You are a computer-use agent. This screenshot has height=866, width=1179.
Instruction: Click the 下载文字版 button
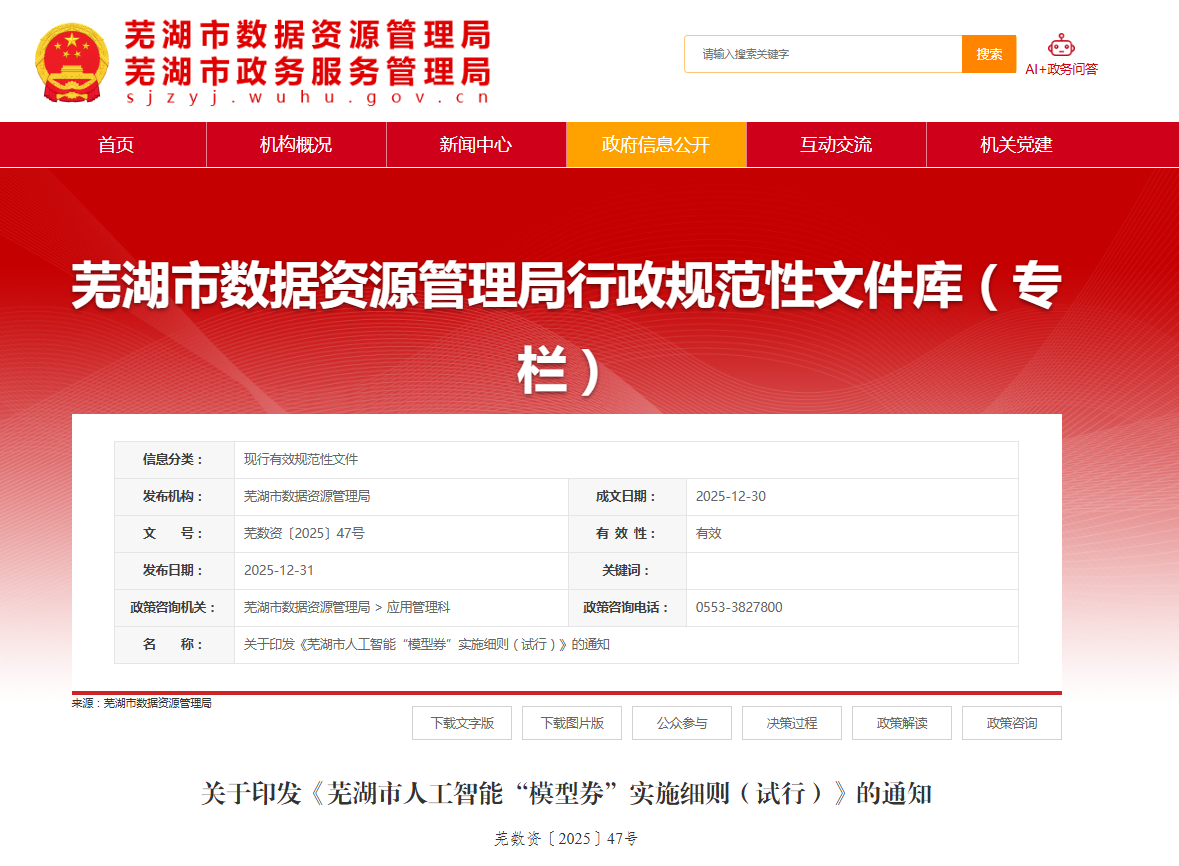coord(462,723)
